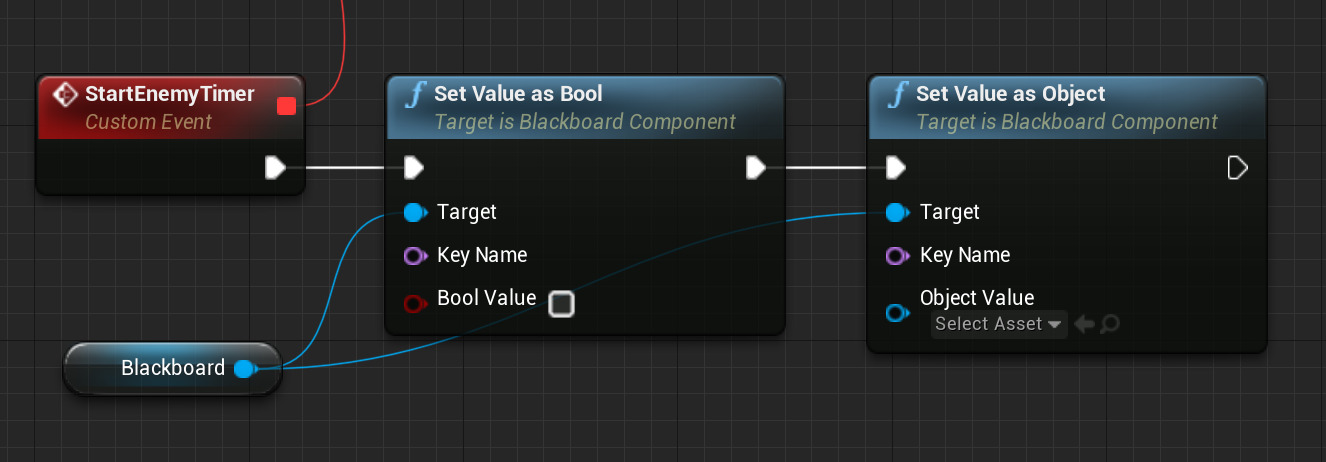Click the red delegate pin on StartEnemyTimer
This screenshot has height=462, width=1326.
click(x=286, y=105)
